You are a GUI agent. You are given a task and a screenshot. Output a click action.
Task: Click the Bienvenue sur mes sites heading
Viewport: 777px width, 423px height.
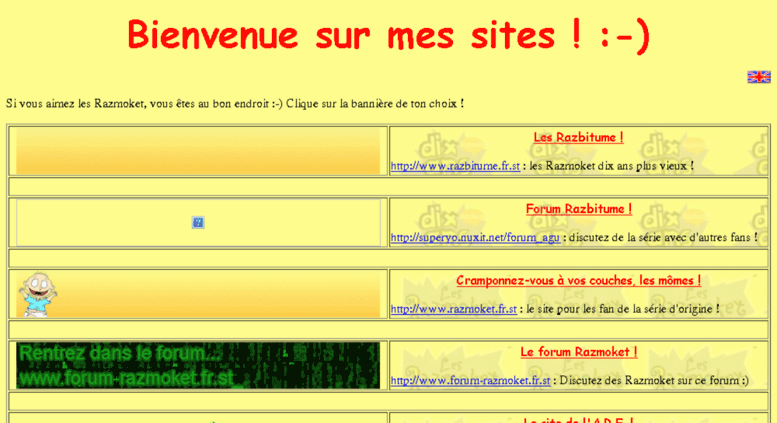(x=388, y=35)
